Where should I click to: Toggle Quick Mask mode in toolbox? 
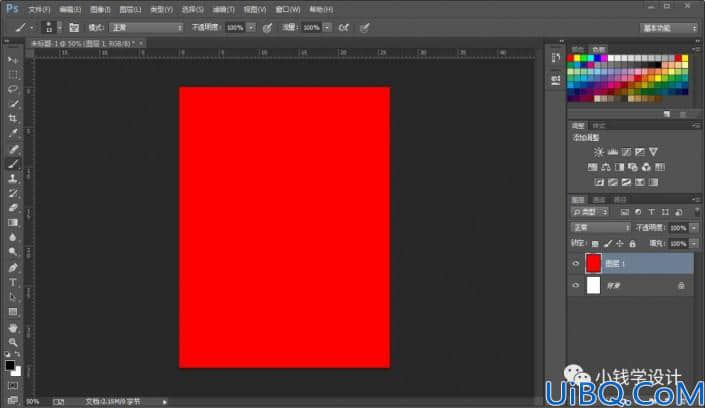[x=13, y=386]
